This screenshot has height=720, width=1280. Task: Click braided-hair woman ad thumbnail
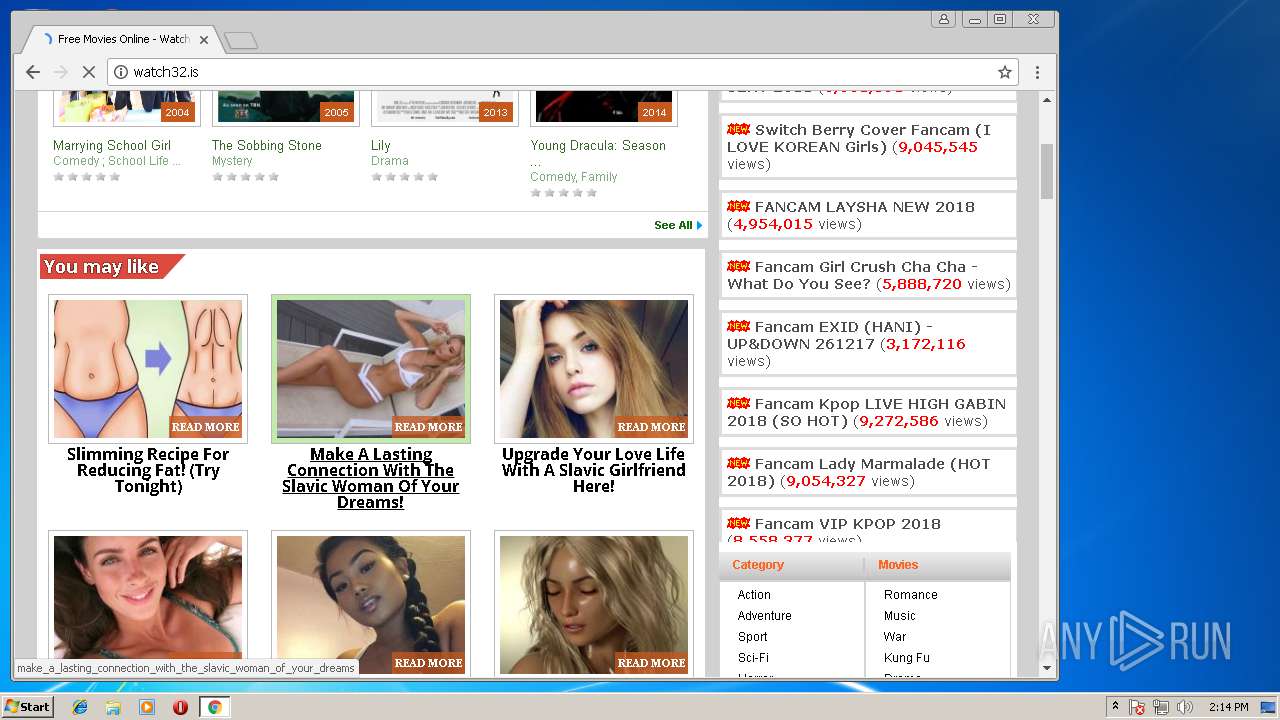(x=371, y=605)
